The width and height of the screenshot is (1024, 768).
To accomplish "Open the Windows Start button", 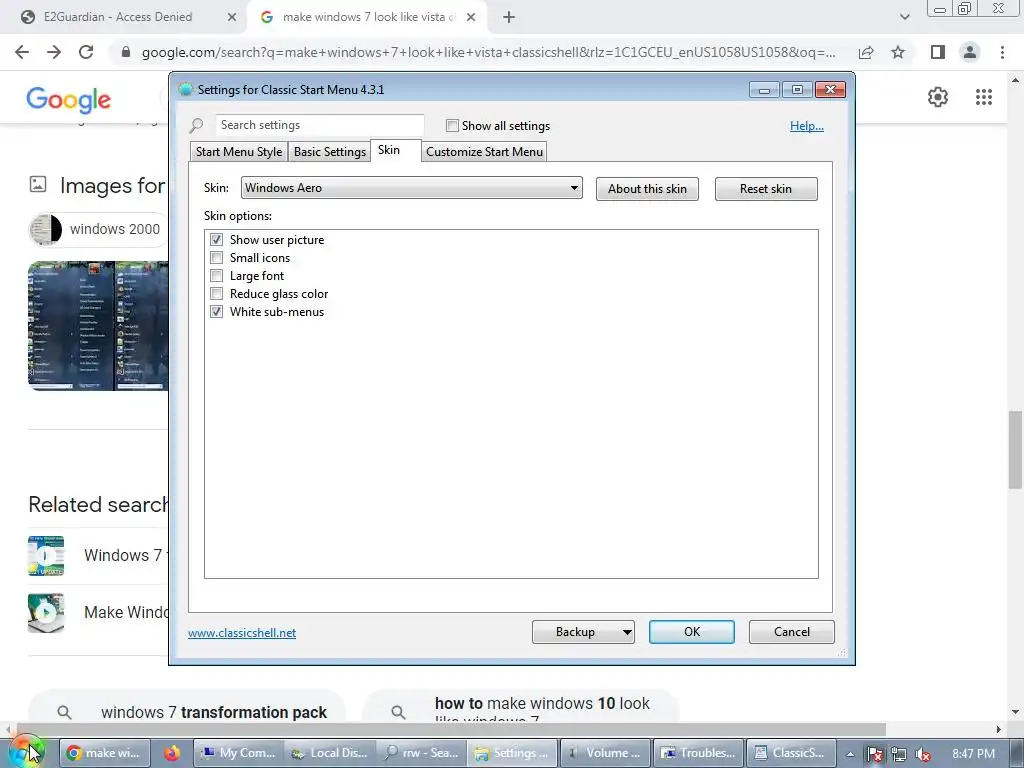I will point(26,753).
